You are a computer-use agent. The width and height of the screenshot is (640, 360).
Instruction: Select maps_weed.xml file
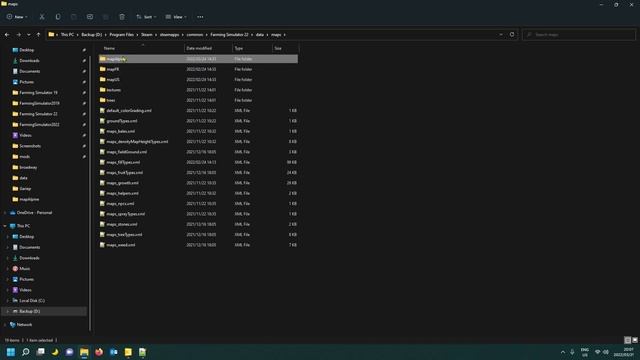pos(198,245)
